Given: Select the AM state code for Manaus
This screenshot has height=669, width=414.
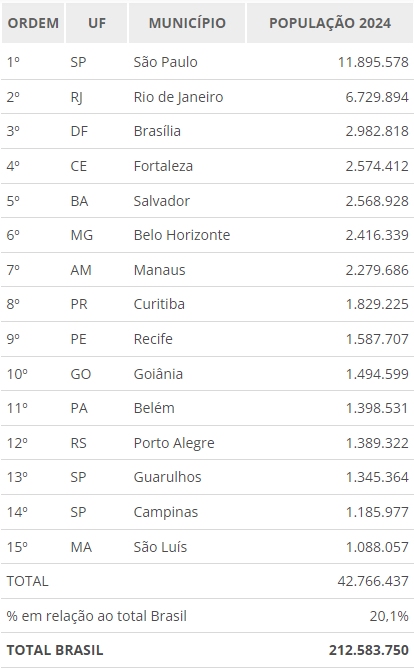Looking at the screenshot, I should coord(81,270).
